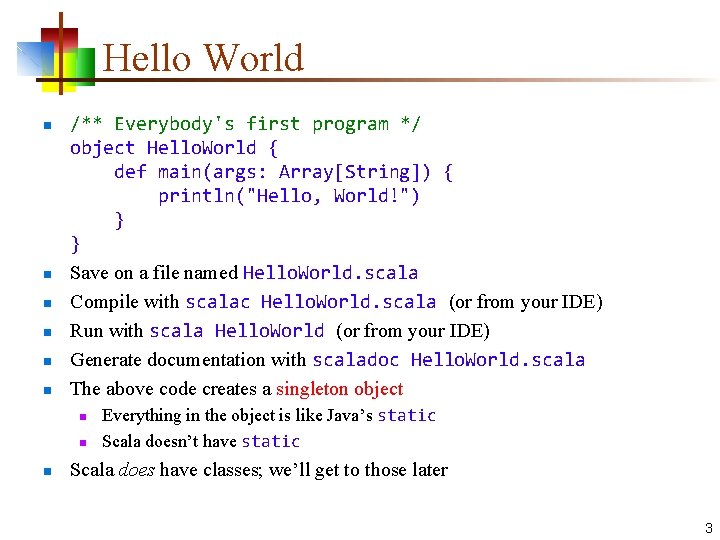720x540 pixels.
Task: Click the 'scaladoc HelloWorld.scala' command
Action: 449,360
